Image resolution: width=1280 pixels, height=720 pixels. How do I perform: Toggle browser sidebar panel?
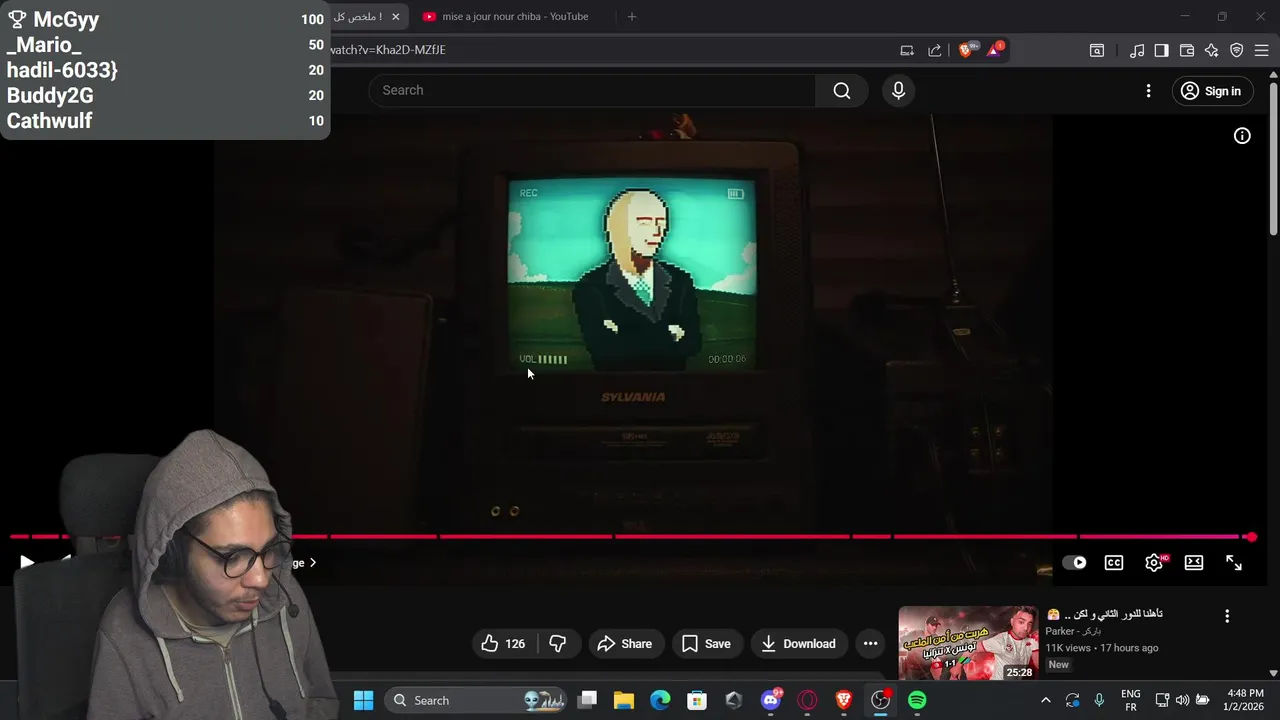[x=1162, y=50]
